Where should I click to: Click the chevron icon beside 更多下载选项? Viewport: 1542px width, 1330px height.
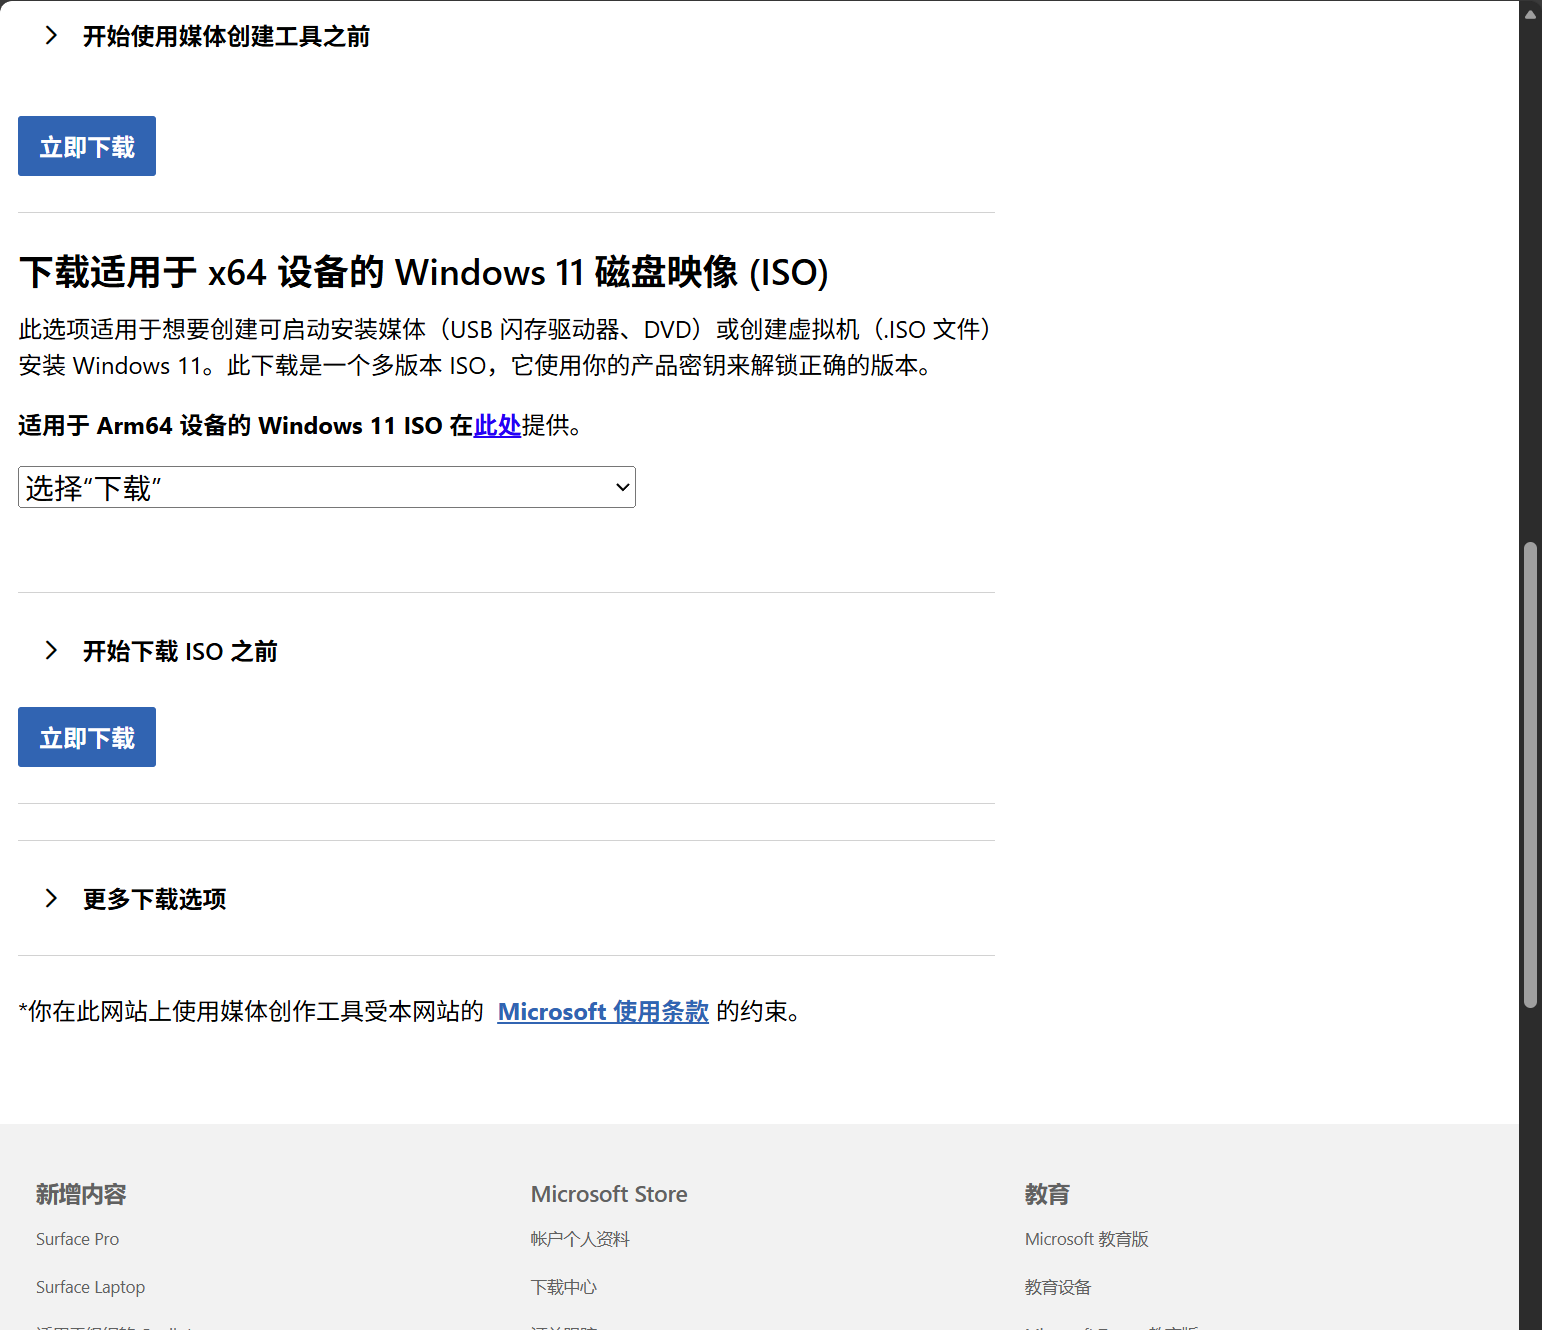coord(51,899)
